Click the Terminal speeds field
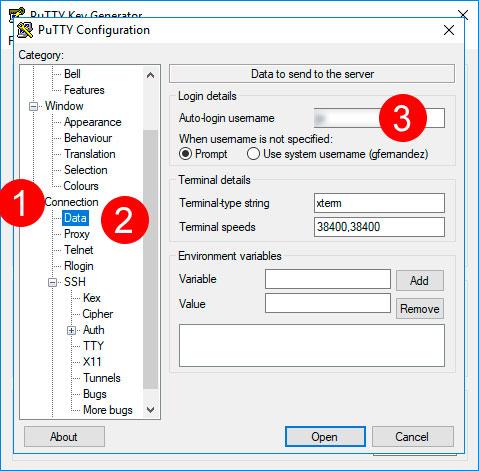Screen dimensions: 479x471 (379, 227)
